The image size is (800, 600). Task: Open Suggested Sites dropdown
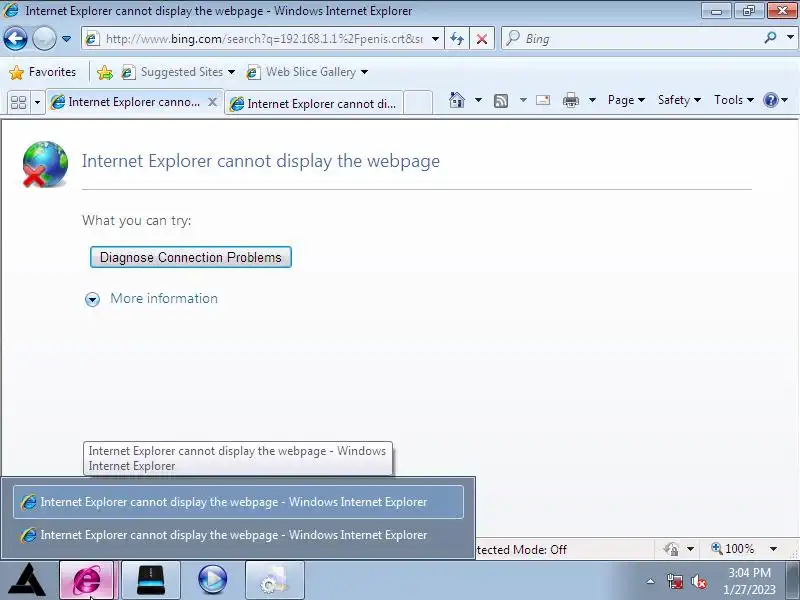(178, 72)
